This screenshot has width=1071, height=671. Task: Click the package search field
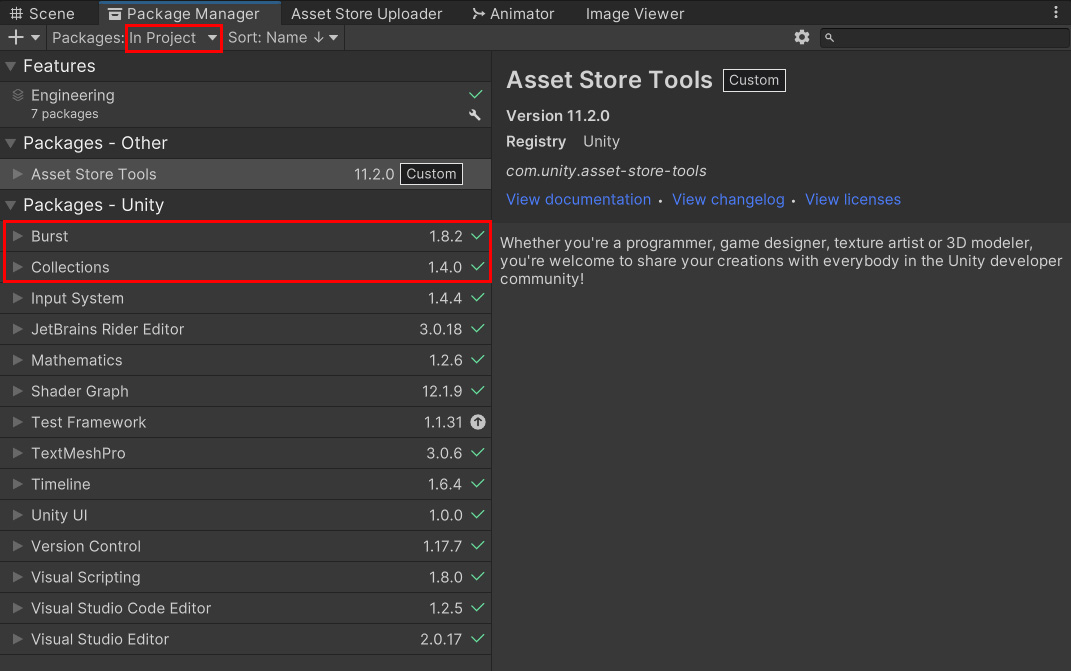[x=944, y=38]
